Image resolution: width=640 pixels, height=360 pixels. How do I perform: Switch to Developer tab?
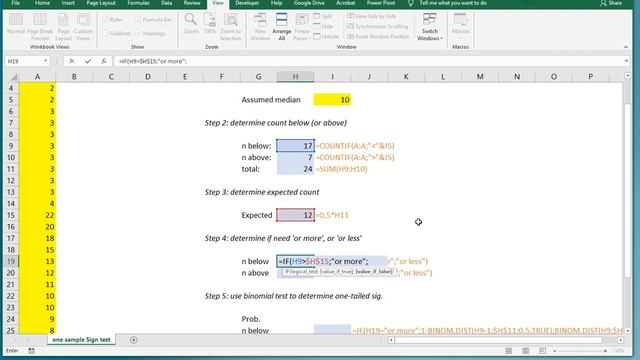(247, 3)
